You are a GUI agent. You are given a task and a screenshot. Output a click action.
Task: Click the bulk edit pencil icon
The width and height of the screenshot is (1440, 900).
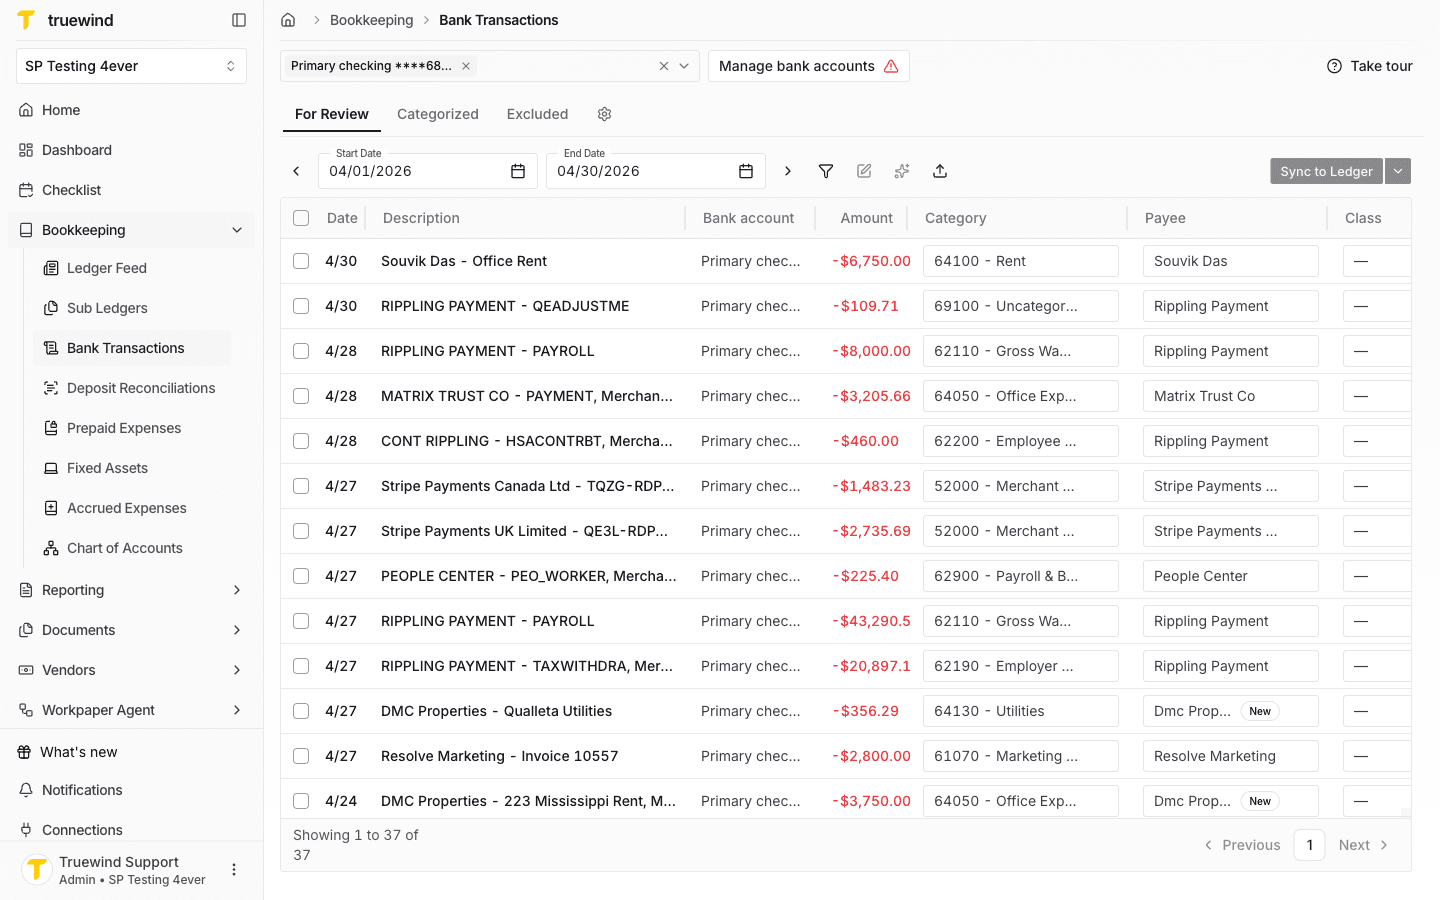point(864,171)
